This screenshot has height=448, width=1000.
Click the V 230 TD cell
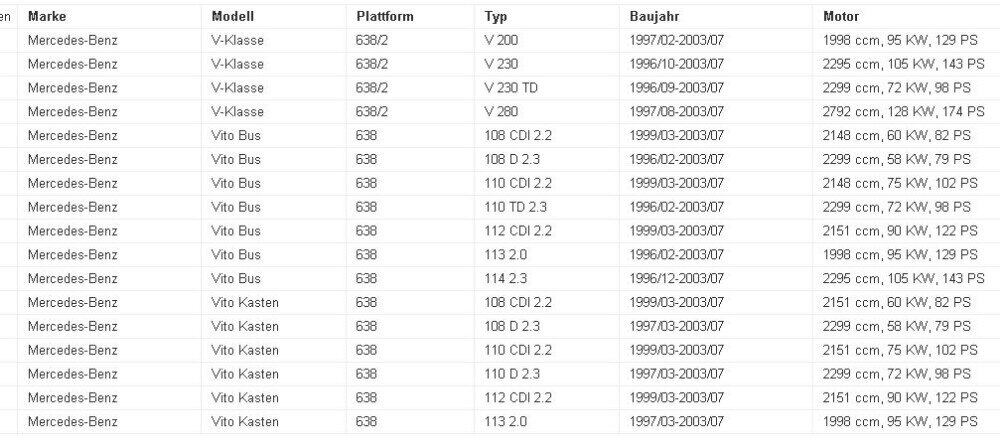(x=511, y=88)
